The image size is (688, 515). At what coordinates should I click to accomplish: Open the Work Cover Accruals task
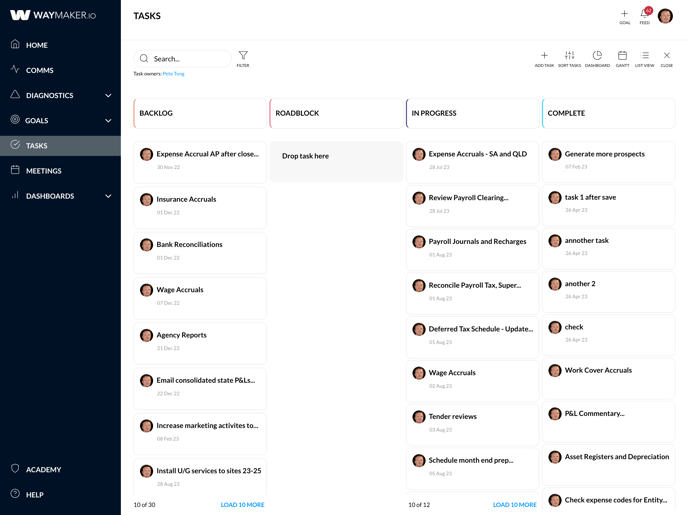point(609,378)
